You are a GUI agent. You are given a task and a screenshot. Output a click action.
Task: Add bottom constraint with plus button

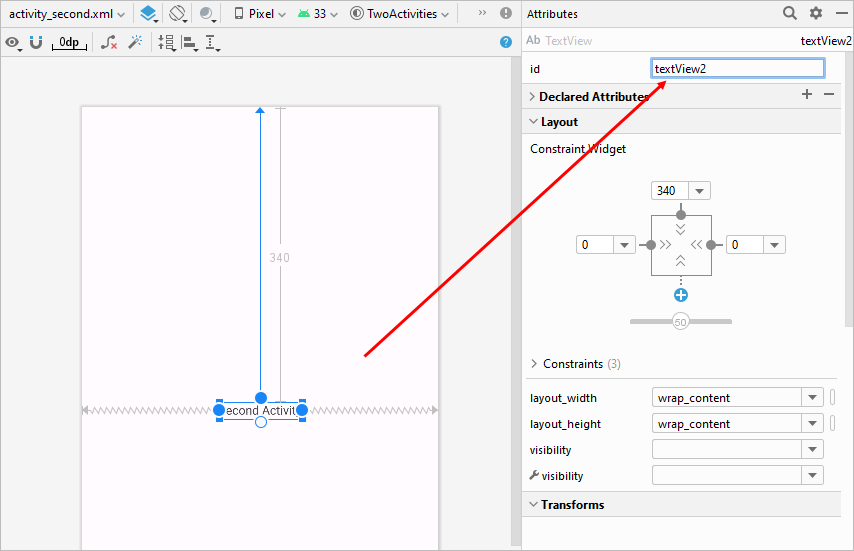[681, 295]
